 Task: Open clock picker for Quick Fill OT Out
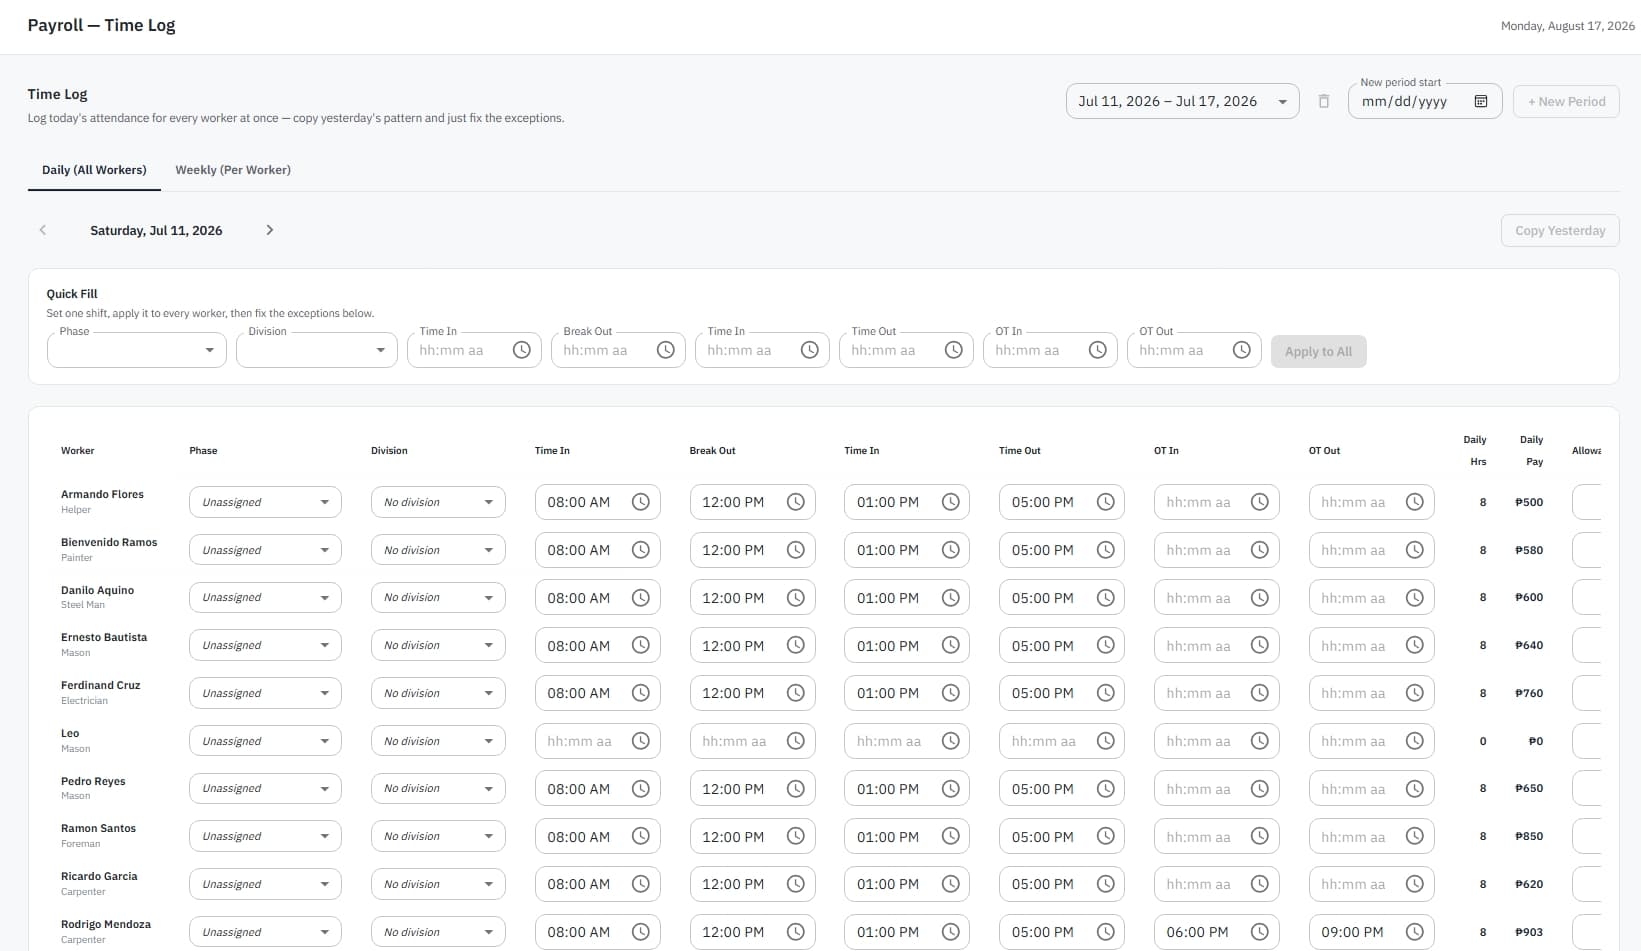pyautogui.click(x=1242, y=350)
